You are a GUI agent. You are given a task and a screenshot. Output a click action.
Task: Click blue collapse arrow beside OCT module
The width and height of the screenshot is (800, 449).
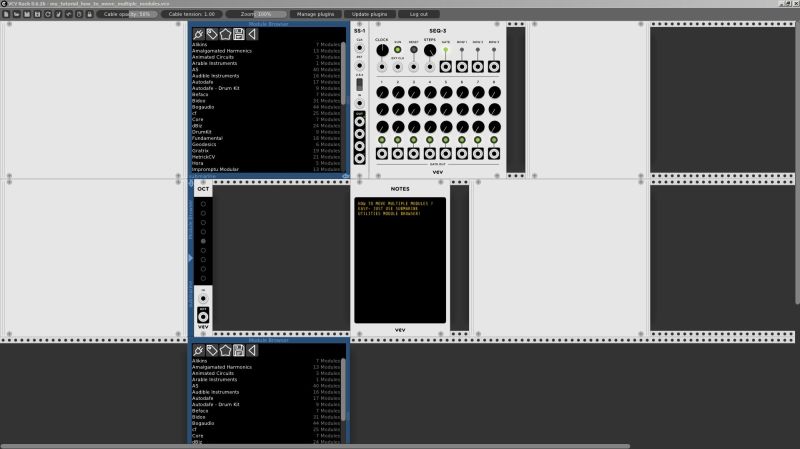[191, 258]
